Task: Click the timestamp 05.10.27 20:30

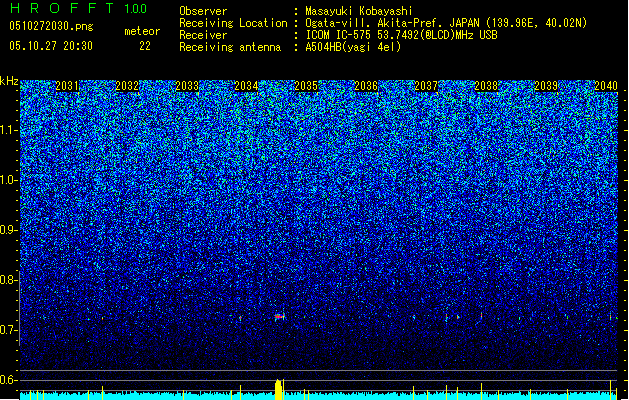Action: coord(51,46)
